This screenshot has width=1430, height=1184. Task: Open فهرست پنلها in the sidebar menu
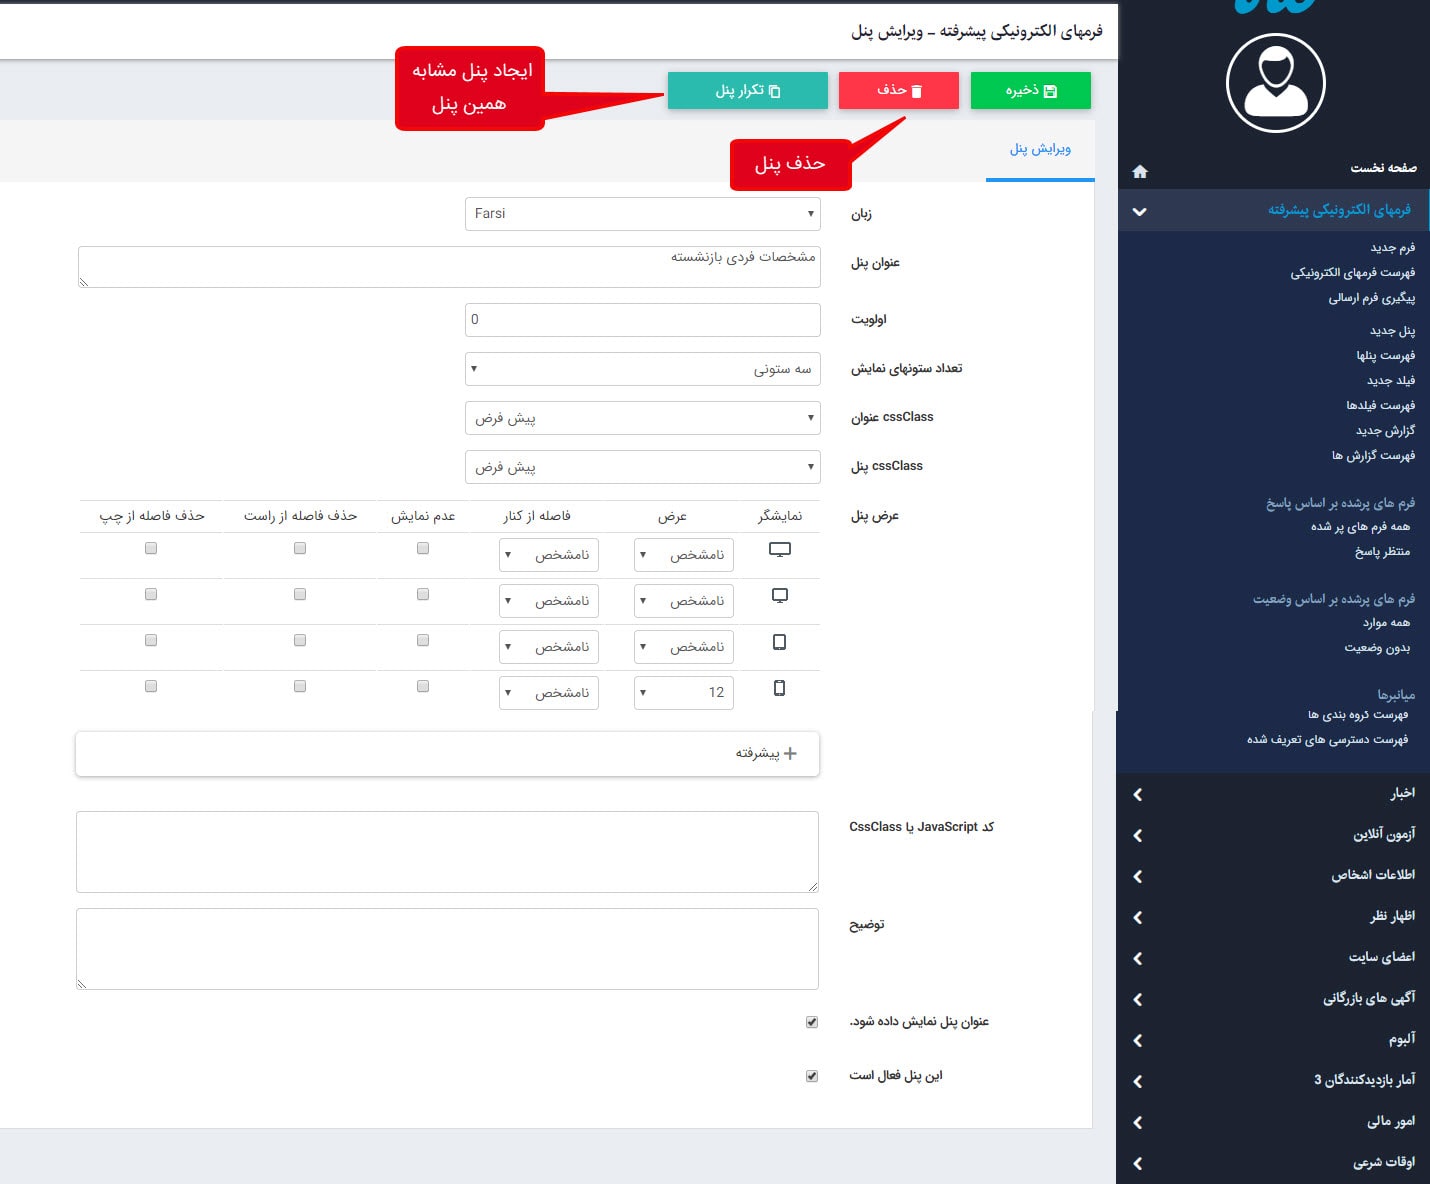1385,356
